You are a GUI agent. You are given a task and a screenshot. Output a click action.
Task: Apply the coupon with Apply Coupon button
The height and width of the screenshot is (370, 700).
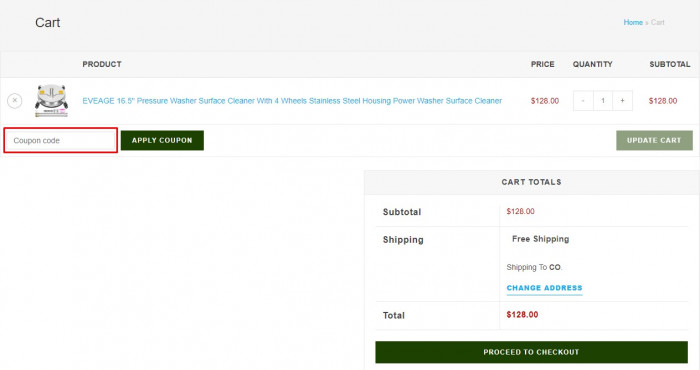tap(162, 140)
